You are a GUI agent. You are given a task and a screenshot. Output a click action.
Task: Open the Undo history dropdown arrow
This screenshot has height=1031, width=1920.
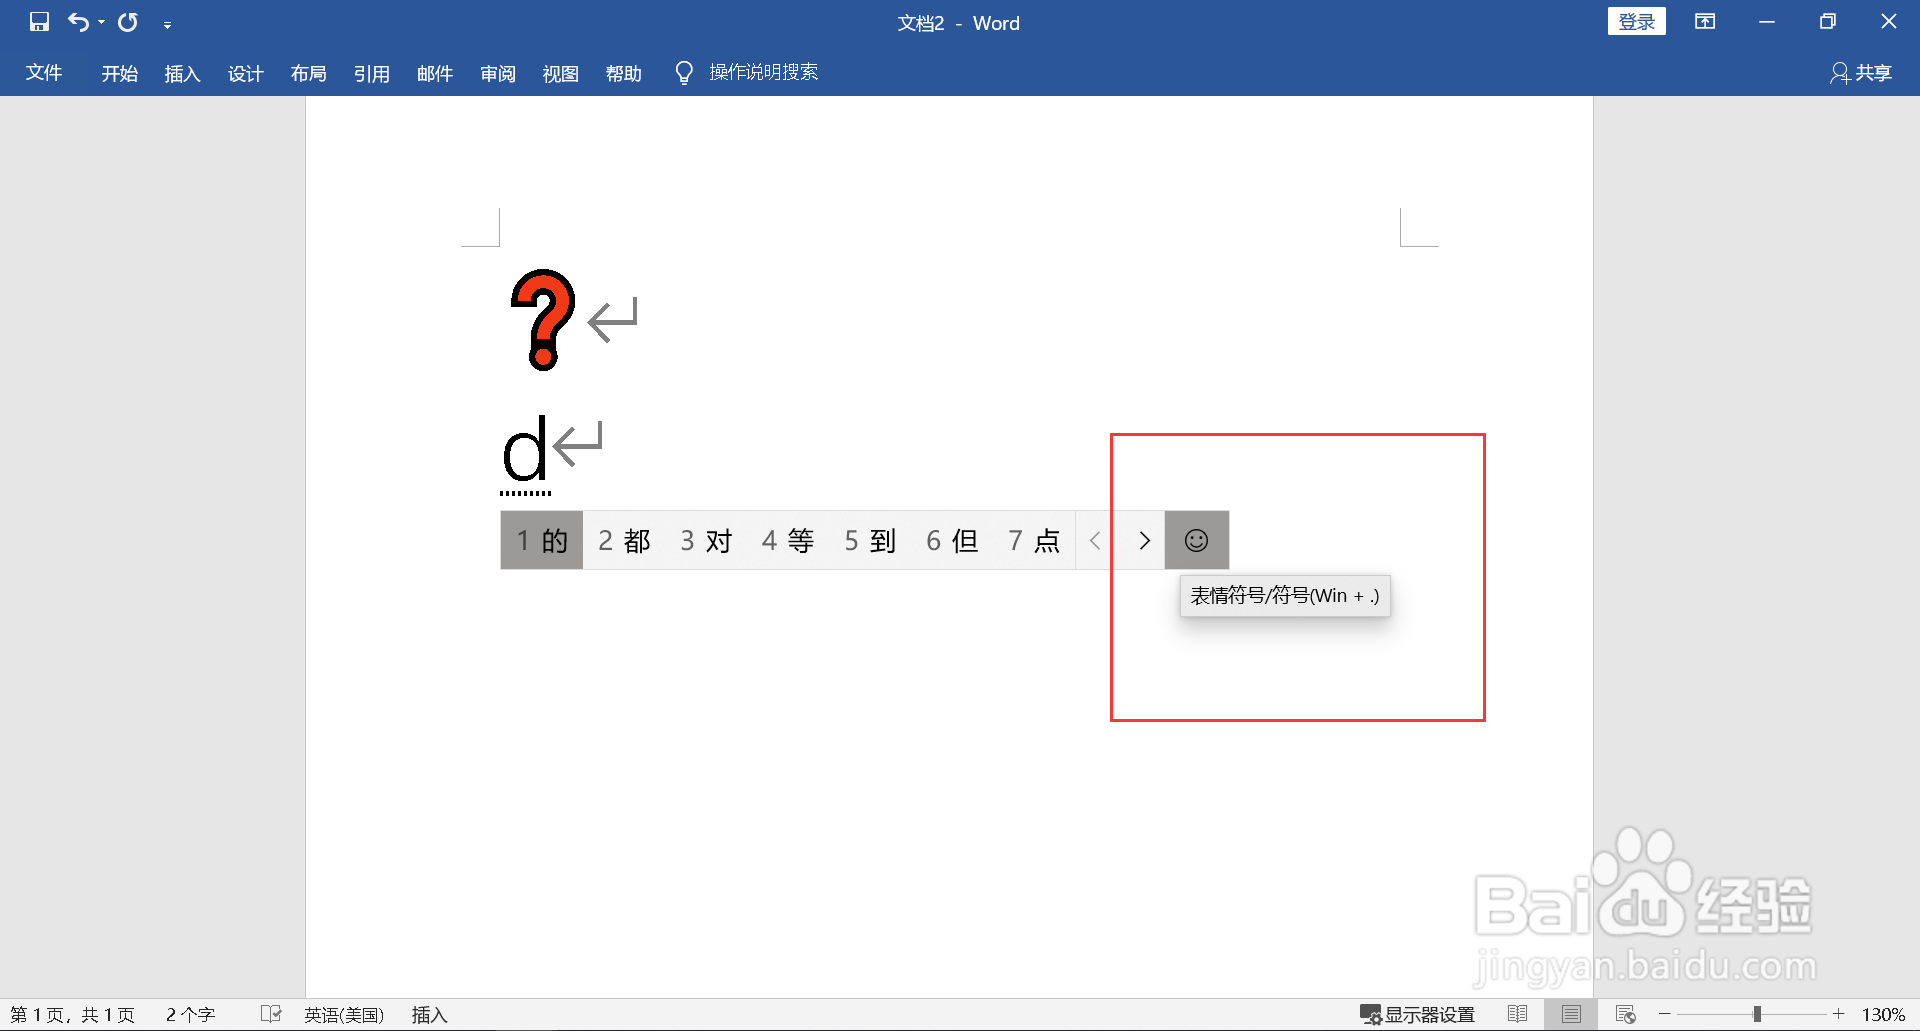click(101, 23)
